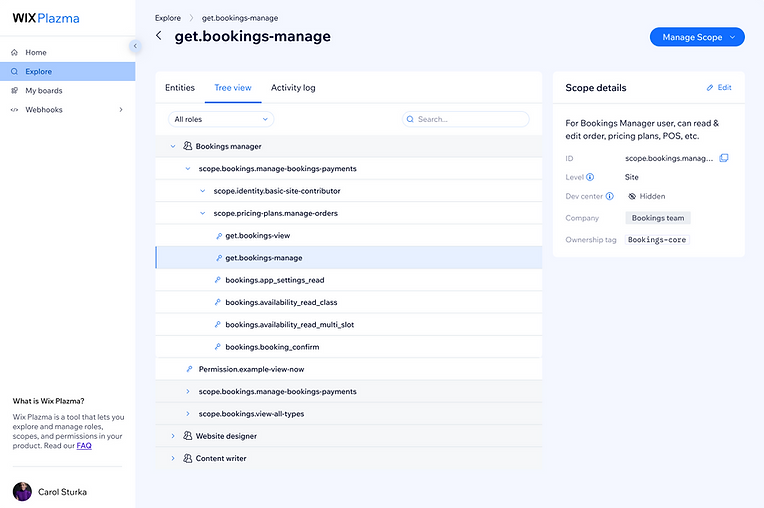Click the key icon of bookings.availability_read_class

(218, 302)
